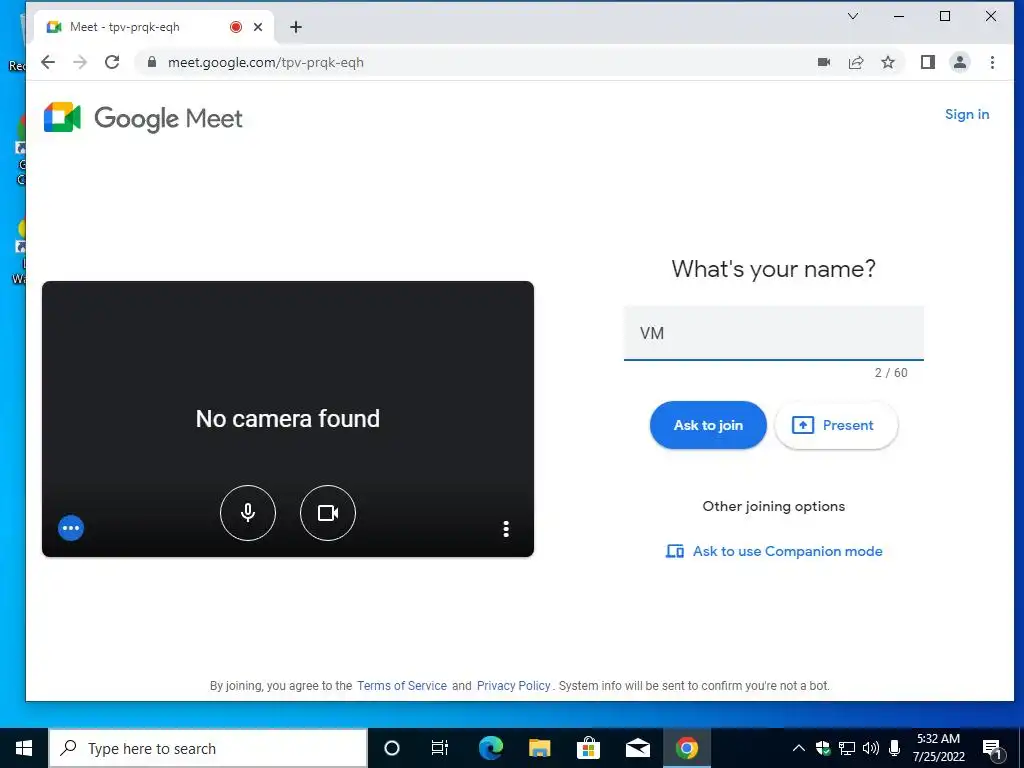This screenshot has width=1024, height=768.
Task: Click the Google Meet logo
Action: point(143,118)
